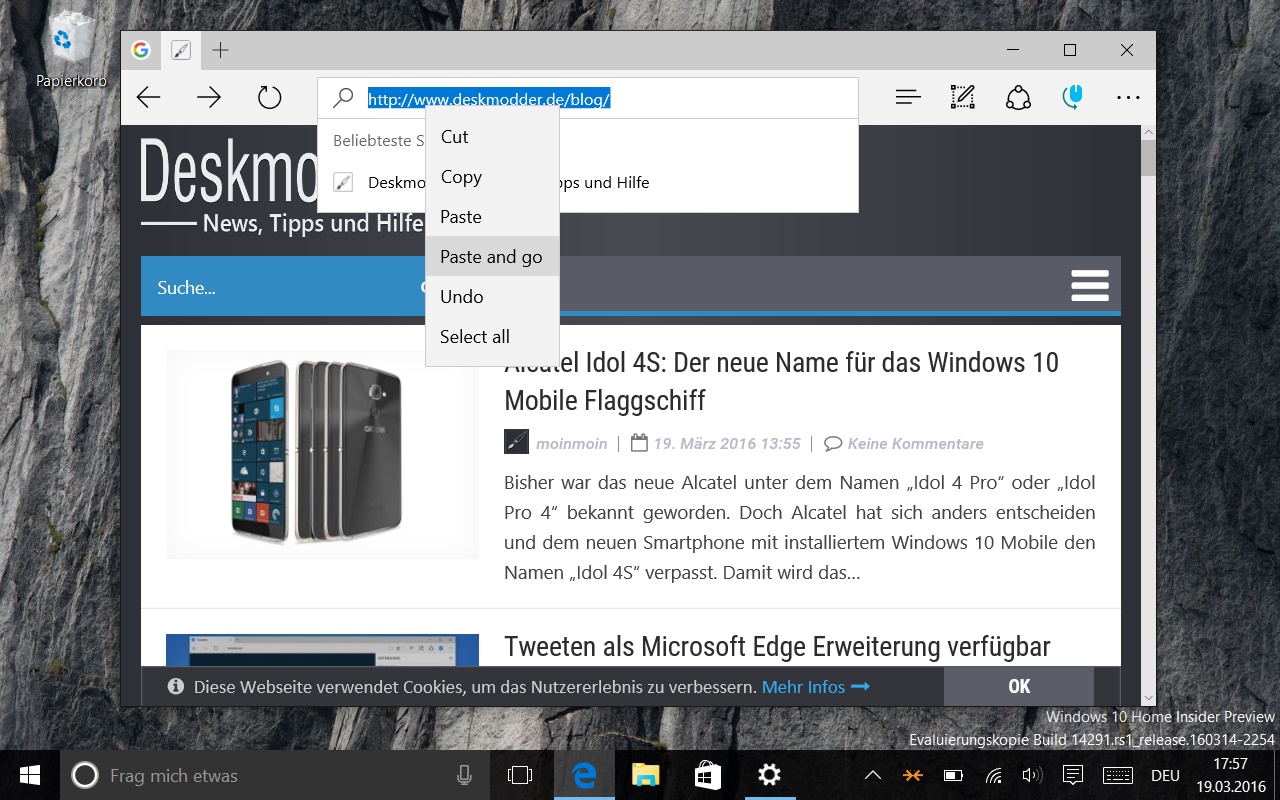
Task: Click the DEU input language indicator
Action: [x=1165, y=775]
